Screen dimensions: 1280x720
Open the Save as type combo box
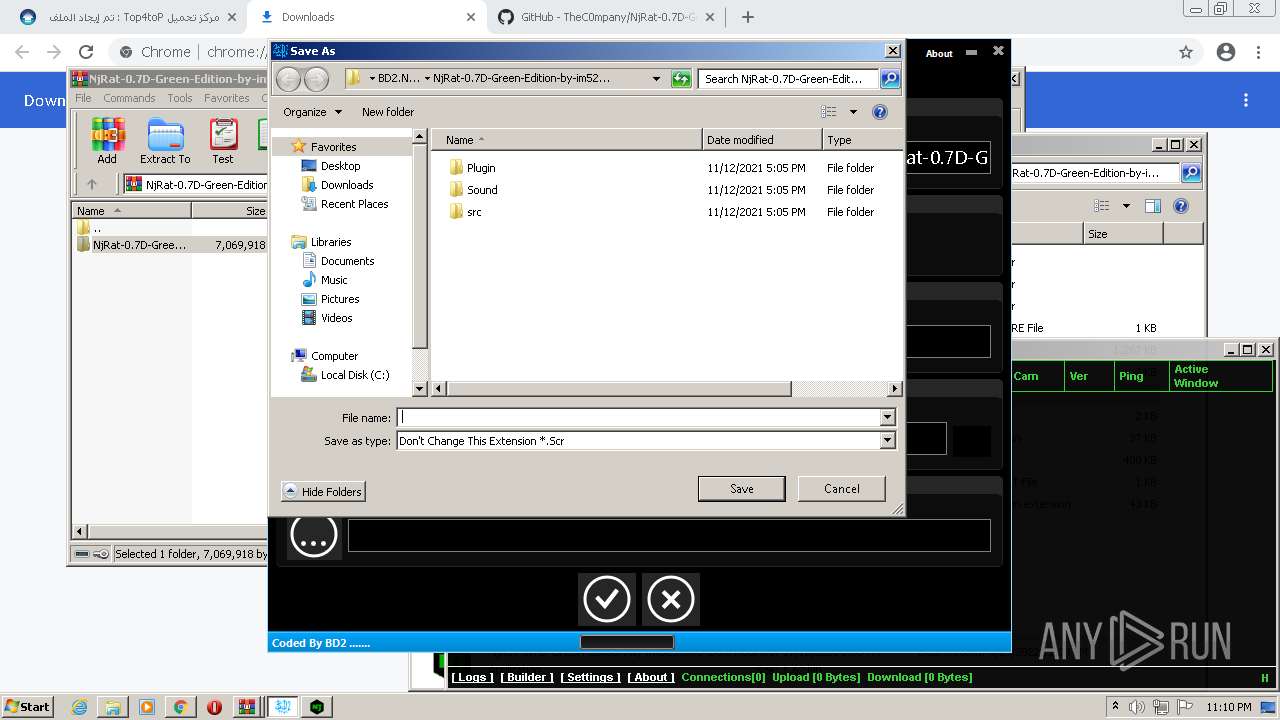[646, 441]
